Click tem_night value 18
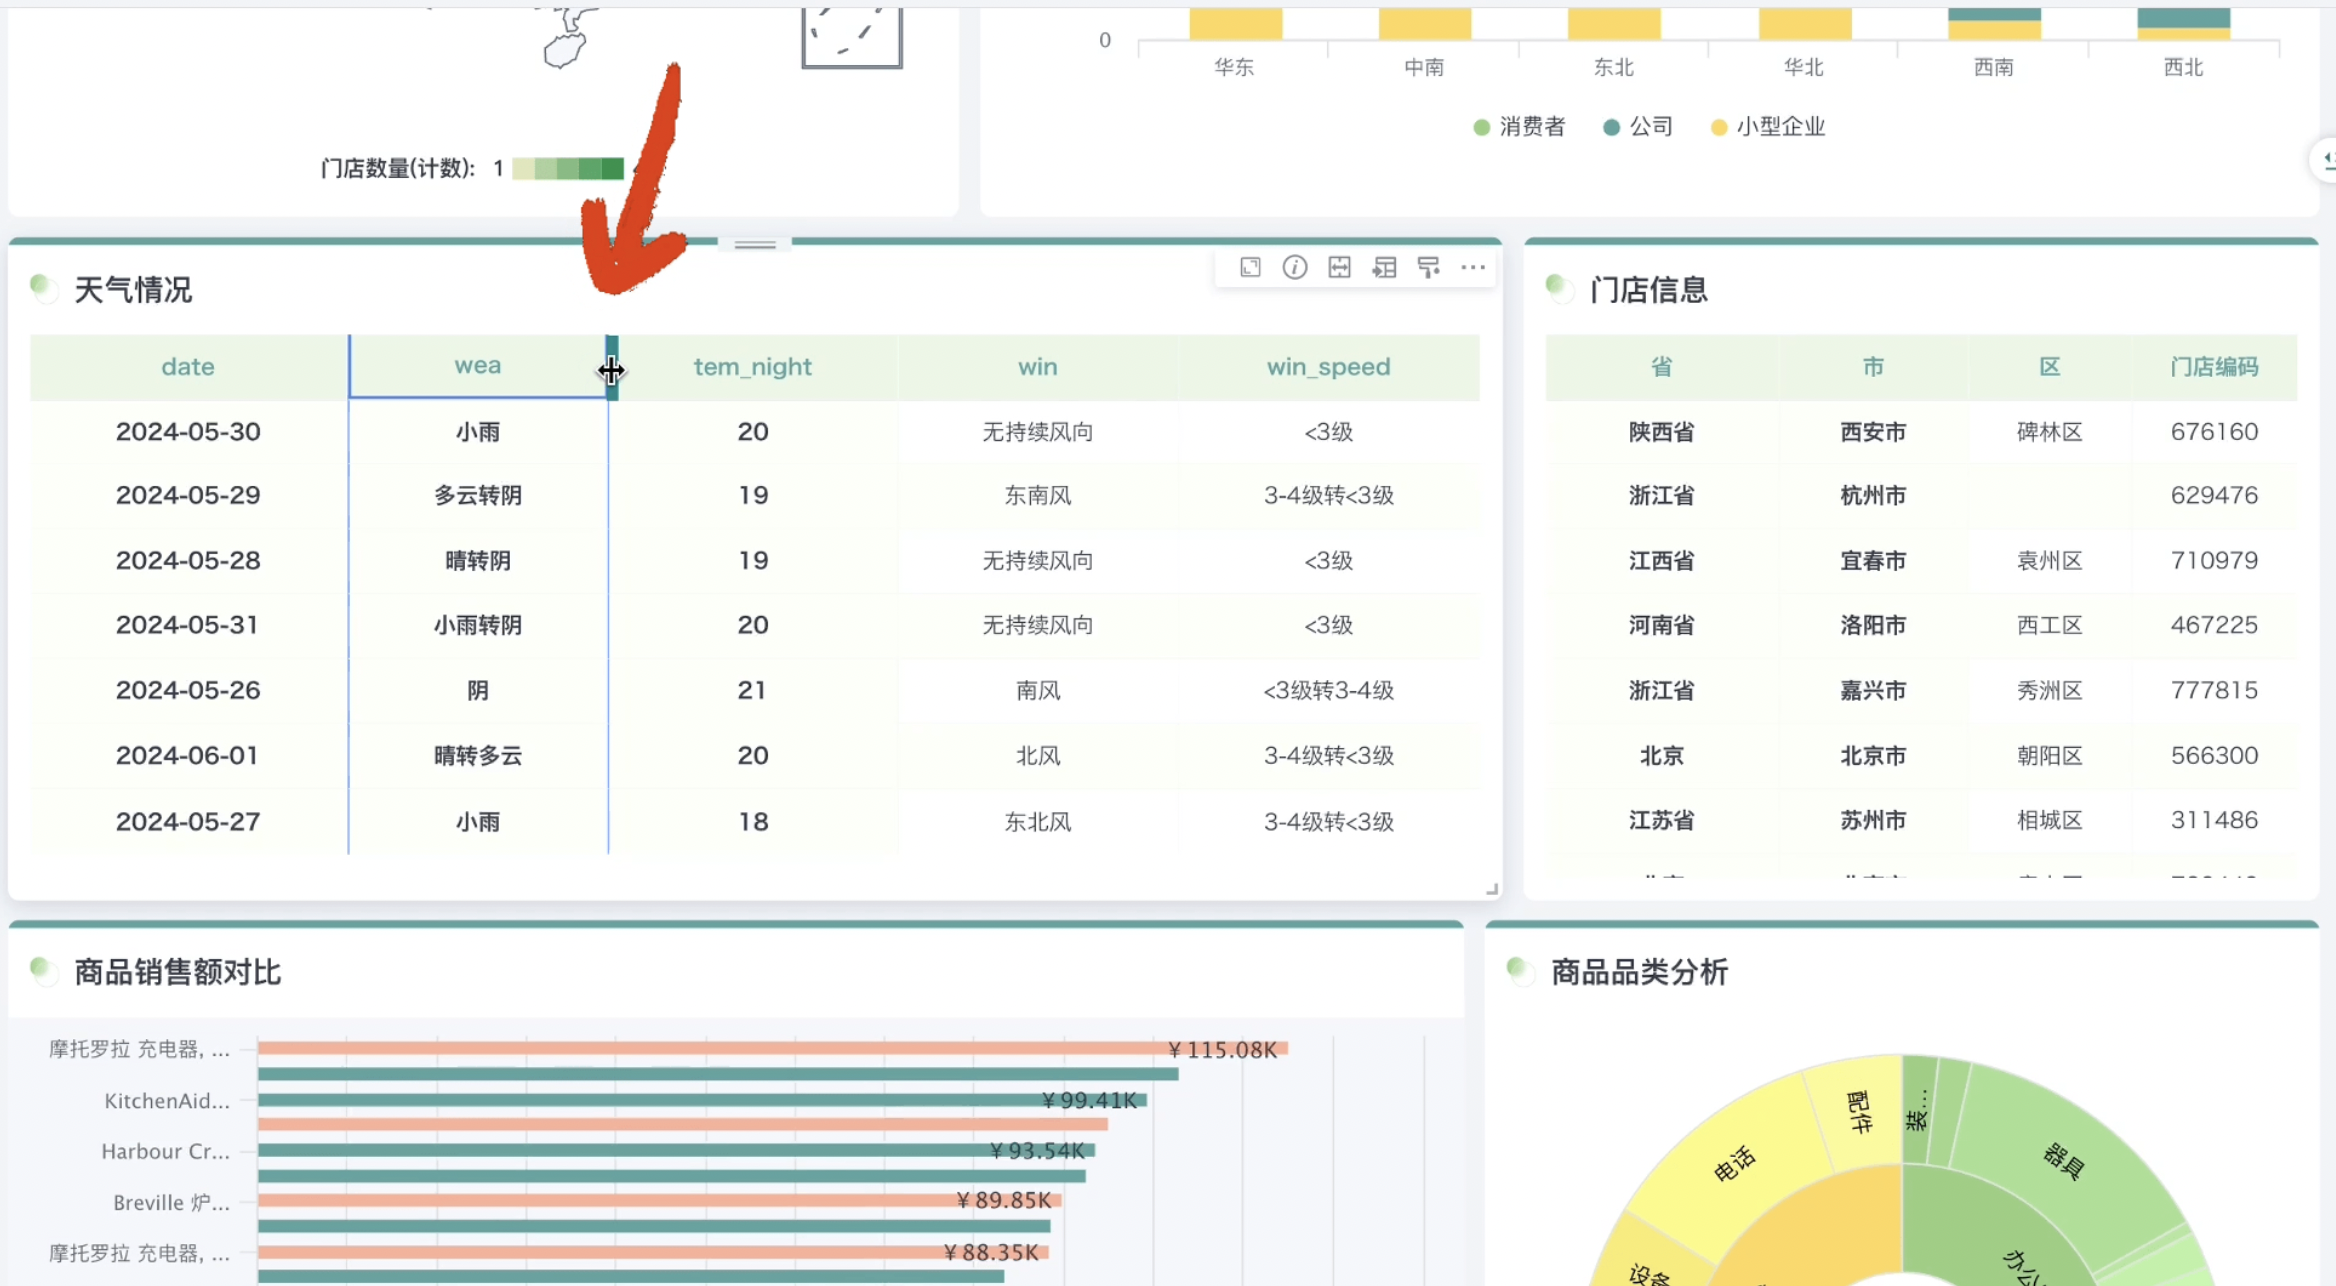Screen dimensions: 2336x1286 click(x=752, y=822)
